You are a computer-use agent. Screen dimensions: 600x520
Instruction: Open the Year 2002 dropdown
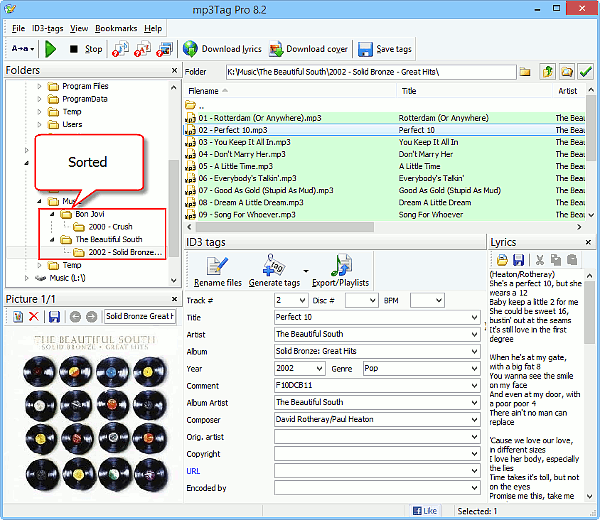click(320, 368)
